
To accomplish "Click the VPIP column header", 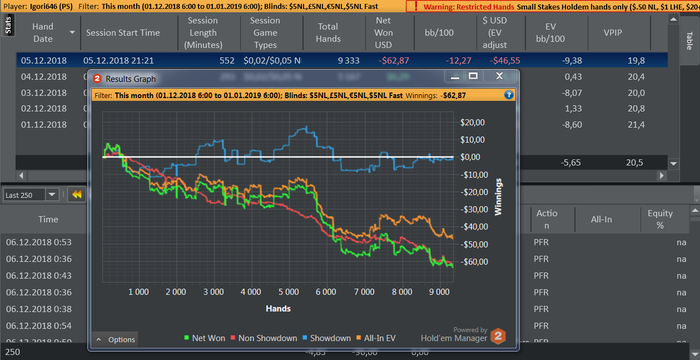I will 619,33.
